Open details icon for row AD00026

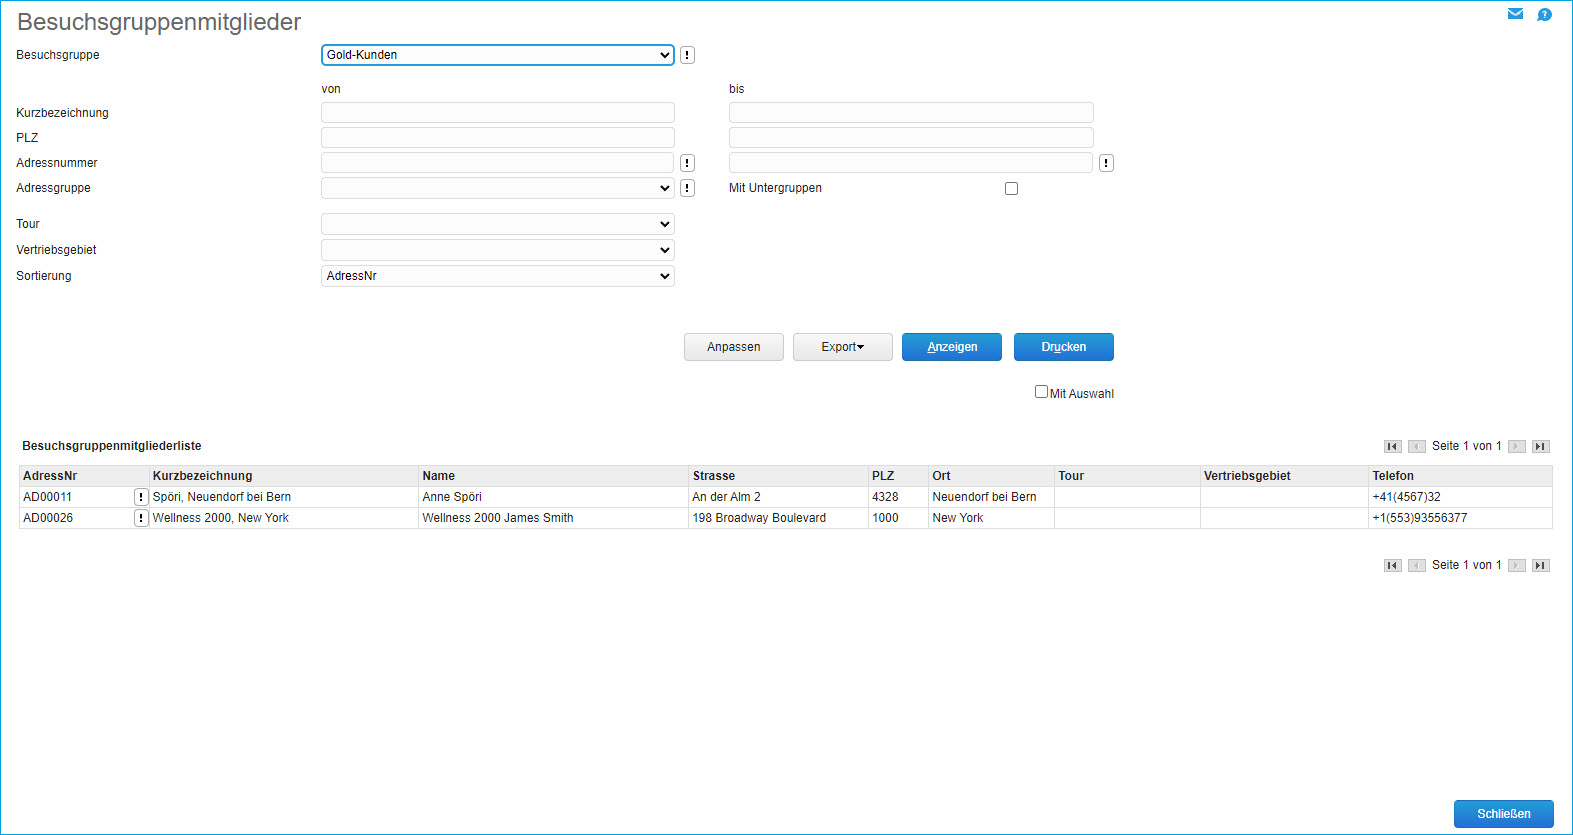click(x=141, y=518)
